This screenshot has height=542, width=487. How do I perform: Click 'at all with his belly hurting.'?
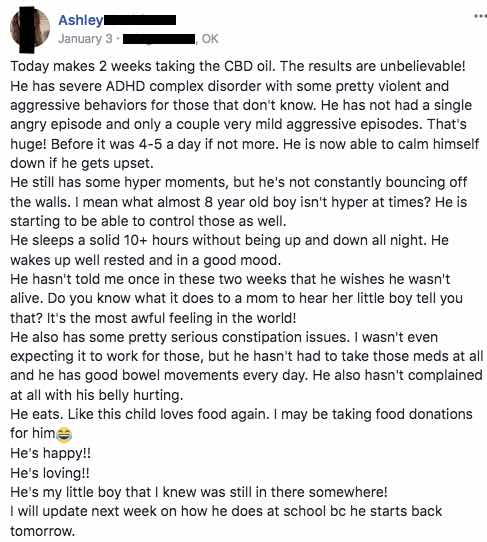click(96, 395)
